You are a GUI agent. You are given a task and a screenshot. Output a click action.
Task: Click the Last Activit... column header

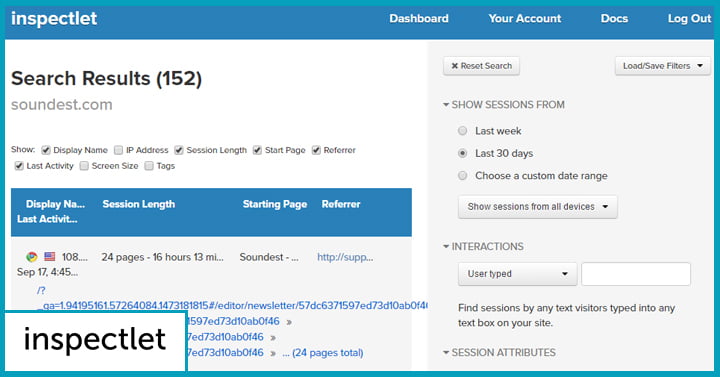47,219
